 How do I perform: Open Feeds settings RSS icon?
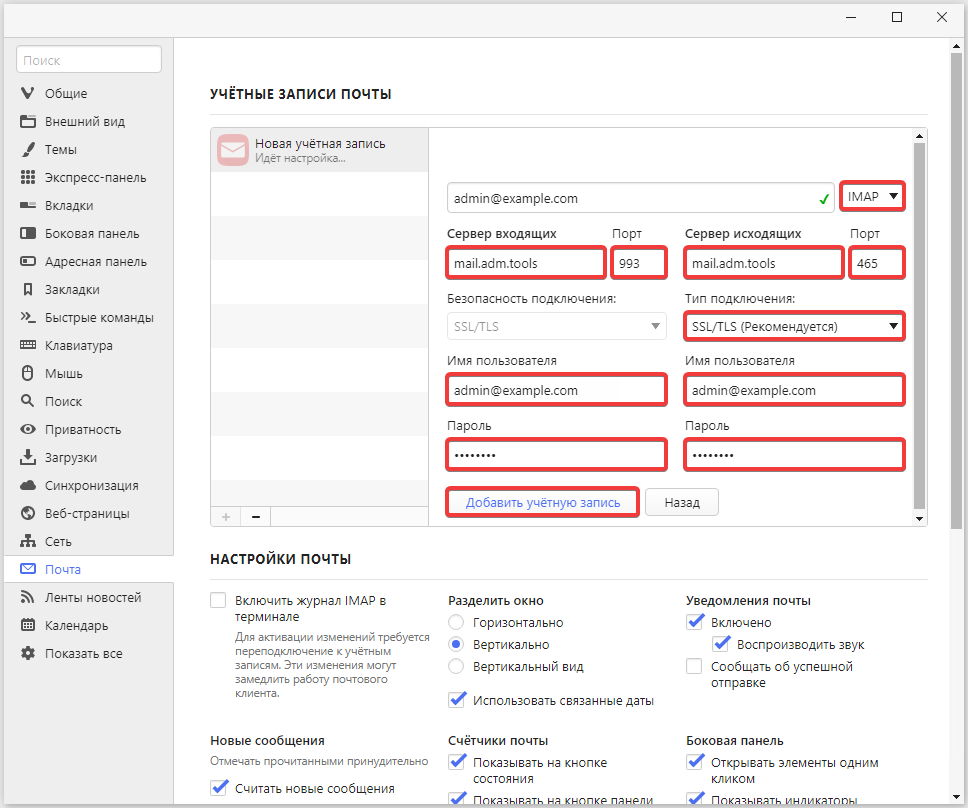[28, 598]
